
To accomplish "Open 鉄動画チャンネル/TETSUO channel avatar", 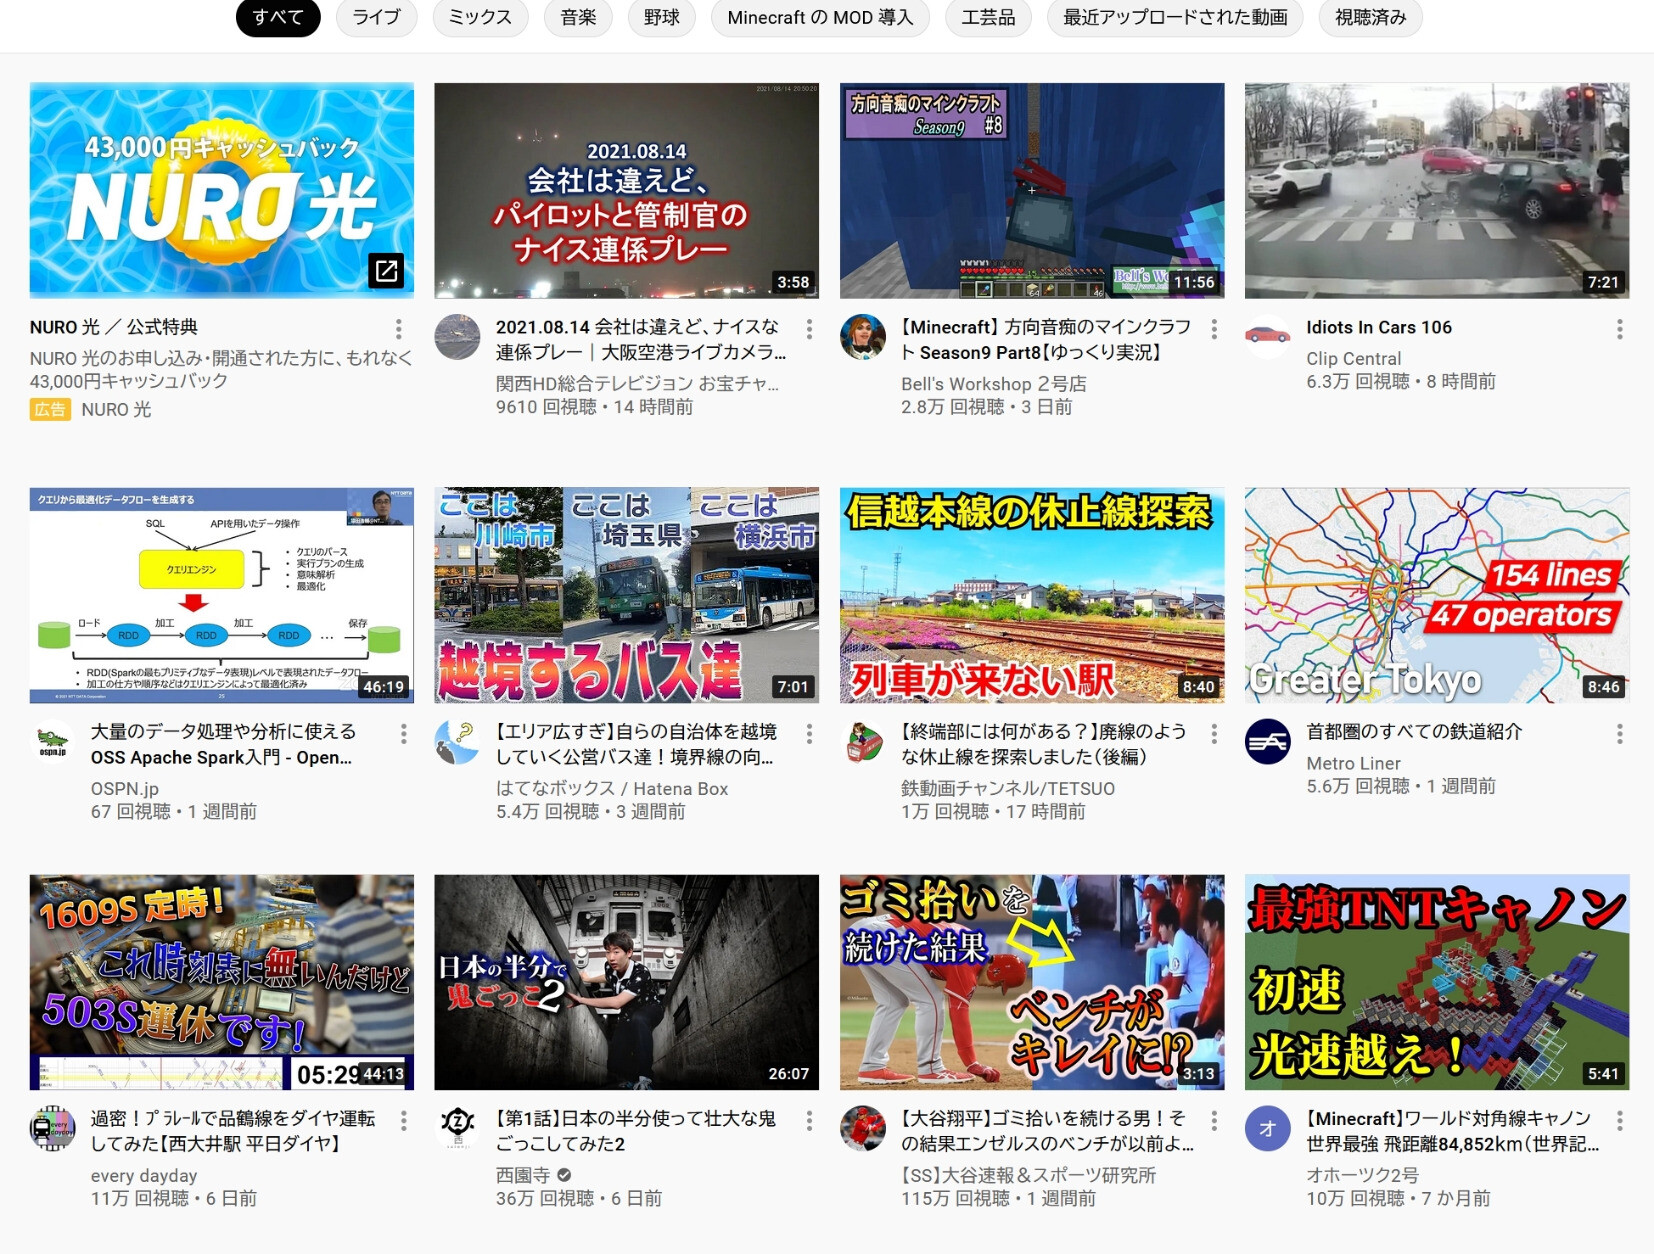I will tap(862, 742).
